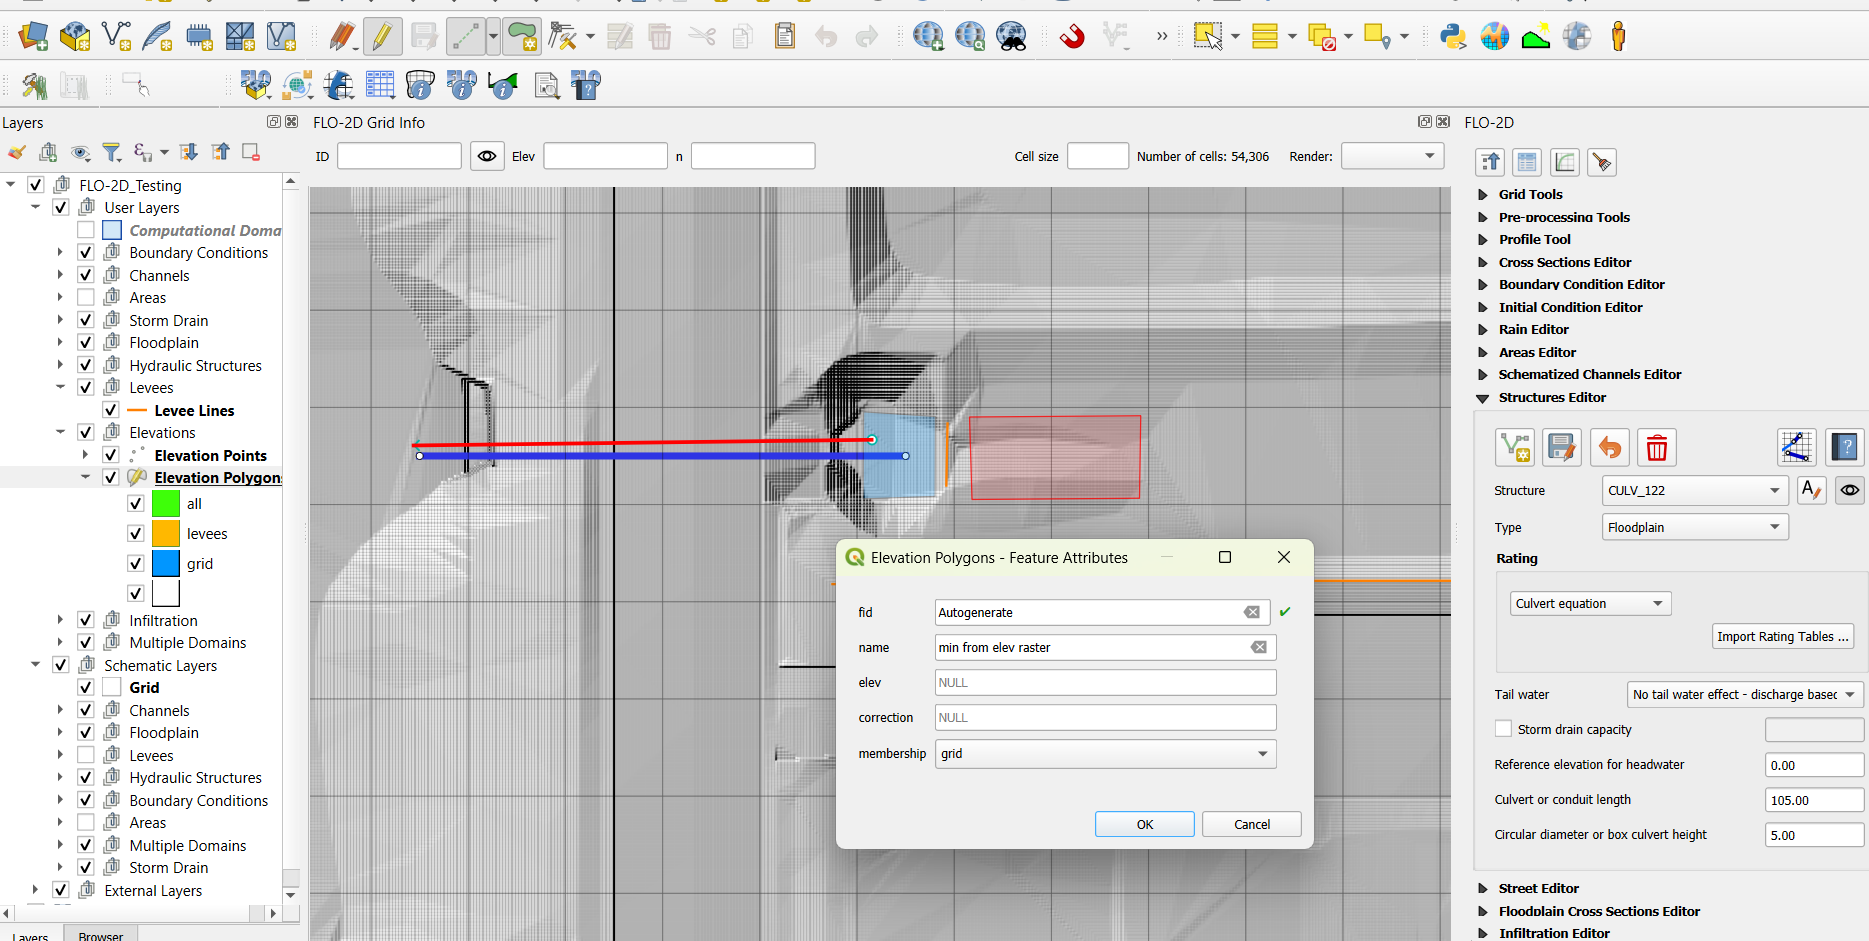Open the Structure CULV_122 dropdown
Viewport: 1869px width, 941px height.
[1694, 490]
